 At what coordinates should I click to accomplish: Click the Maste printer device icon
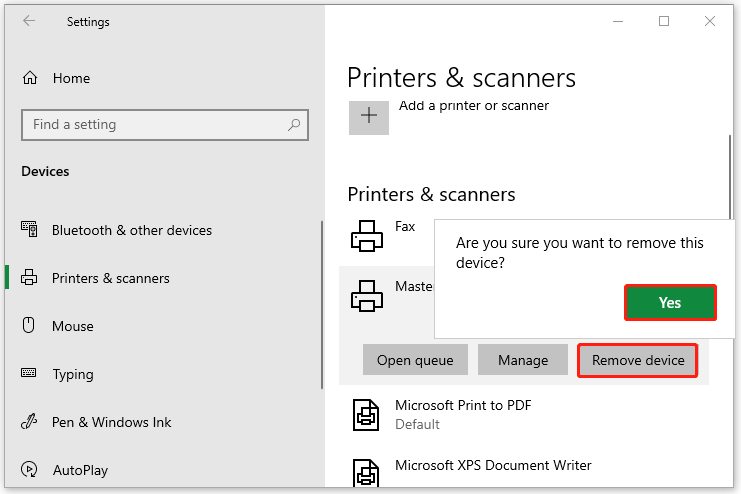(367, 296)
